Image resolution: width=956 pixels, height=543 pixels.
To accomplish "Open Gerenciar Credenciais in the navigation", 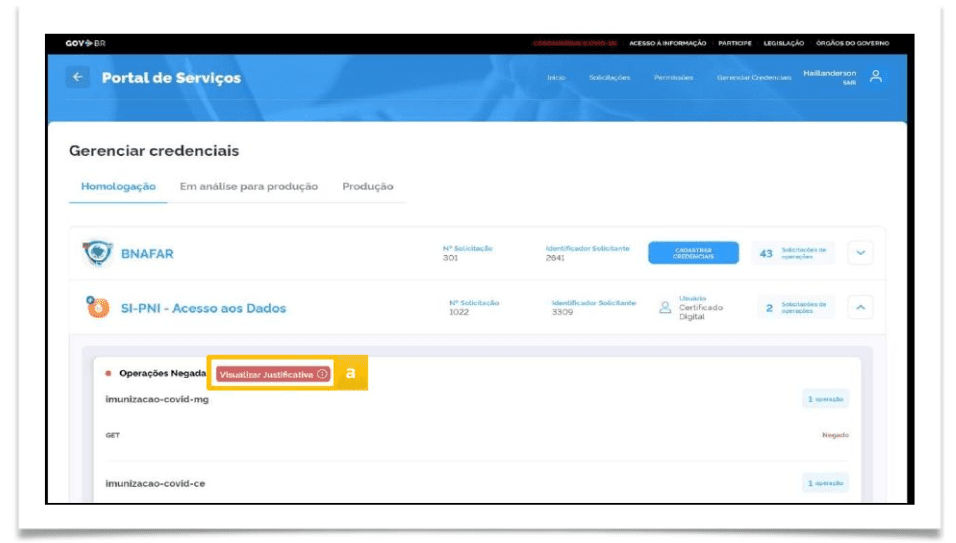I will click(x=754, y=78).
